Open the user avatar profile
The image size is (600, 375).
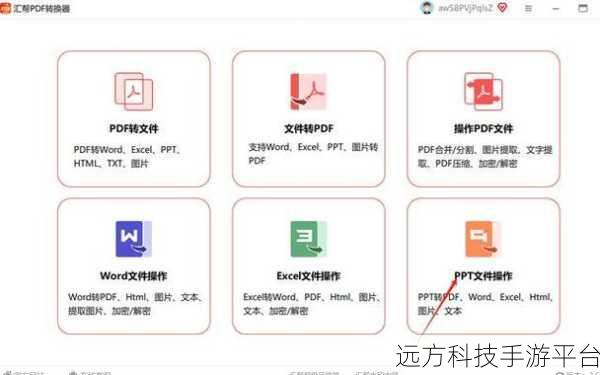[x=427, y=8]
